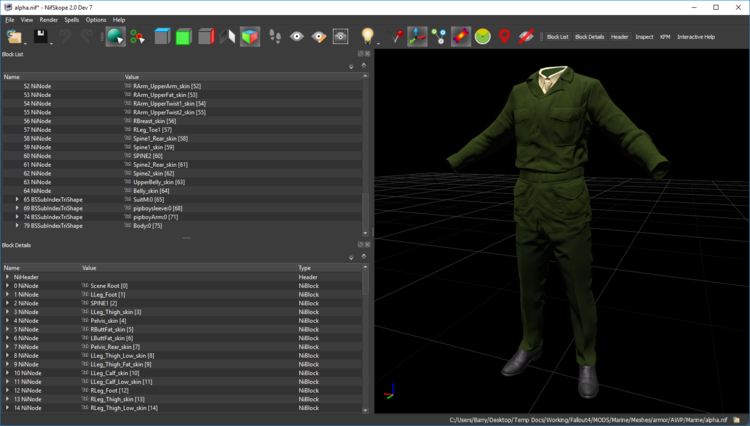Image resolution: width=750 pixels, height=426 pixels.
Task: Select the 60 NiNode SPINE2 row
Action: tap(182, 156)
